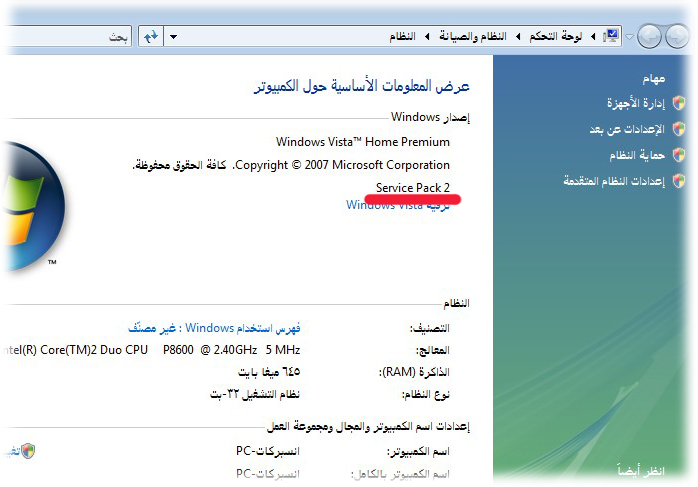Focus the بحث search field

[67, 36]
